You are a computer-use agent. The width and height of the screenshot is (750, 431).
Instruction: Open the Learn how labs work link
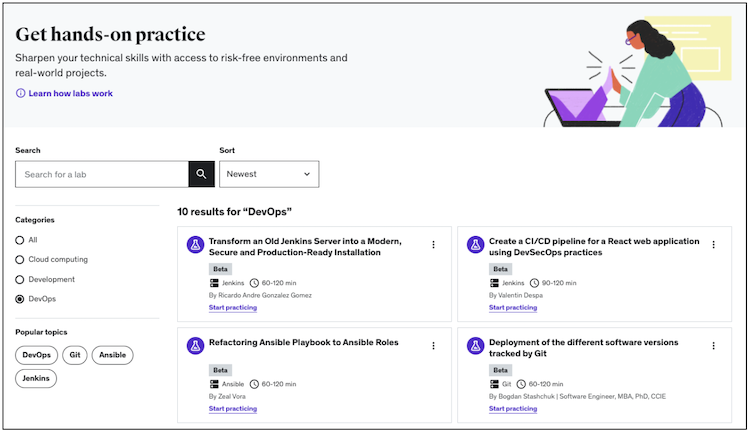(70, 93)
